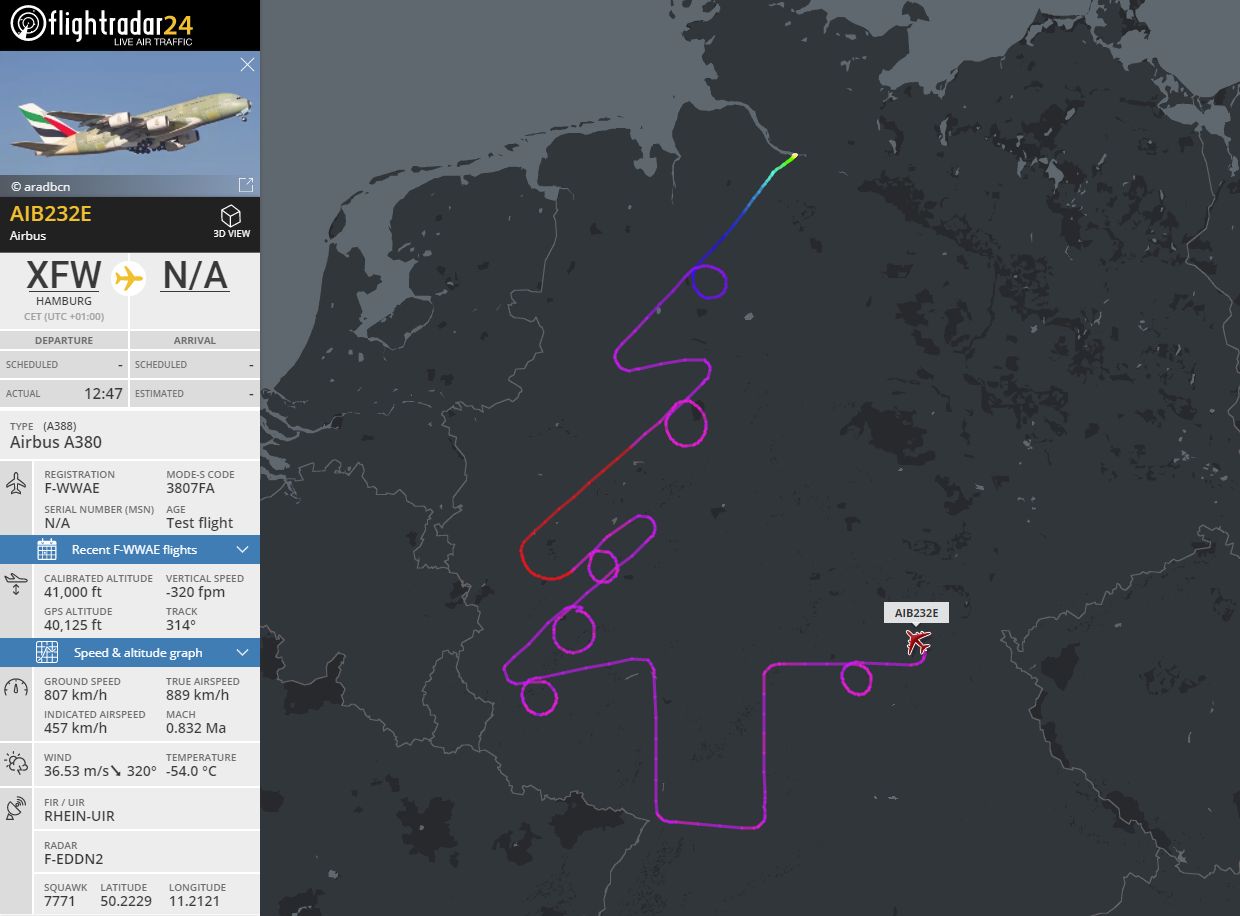Click the speedometer ground speed icon

click(x=16, y=688)
